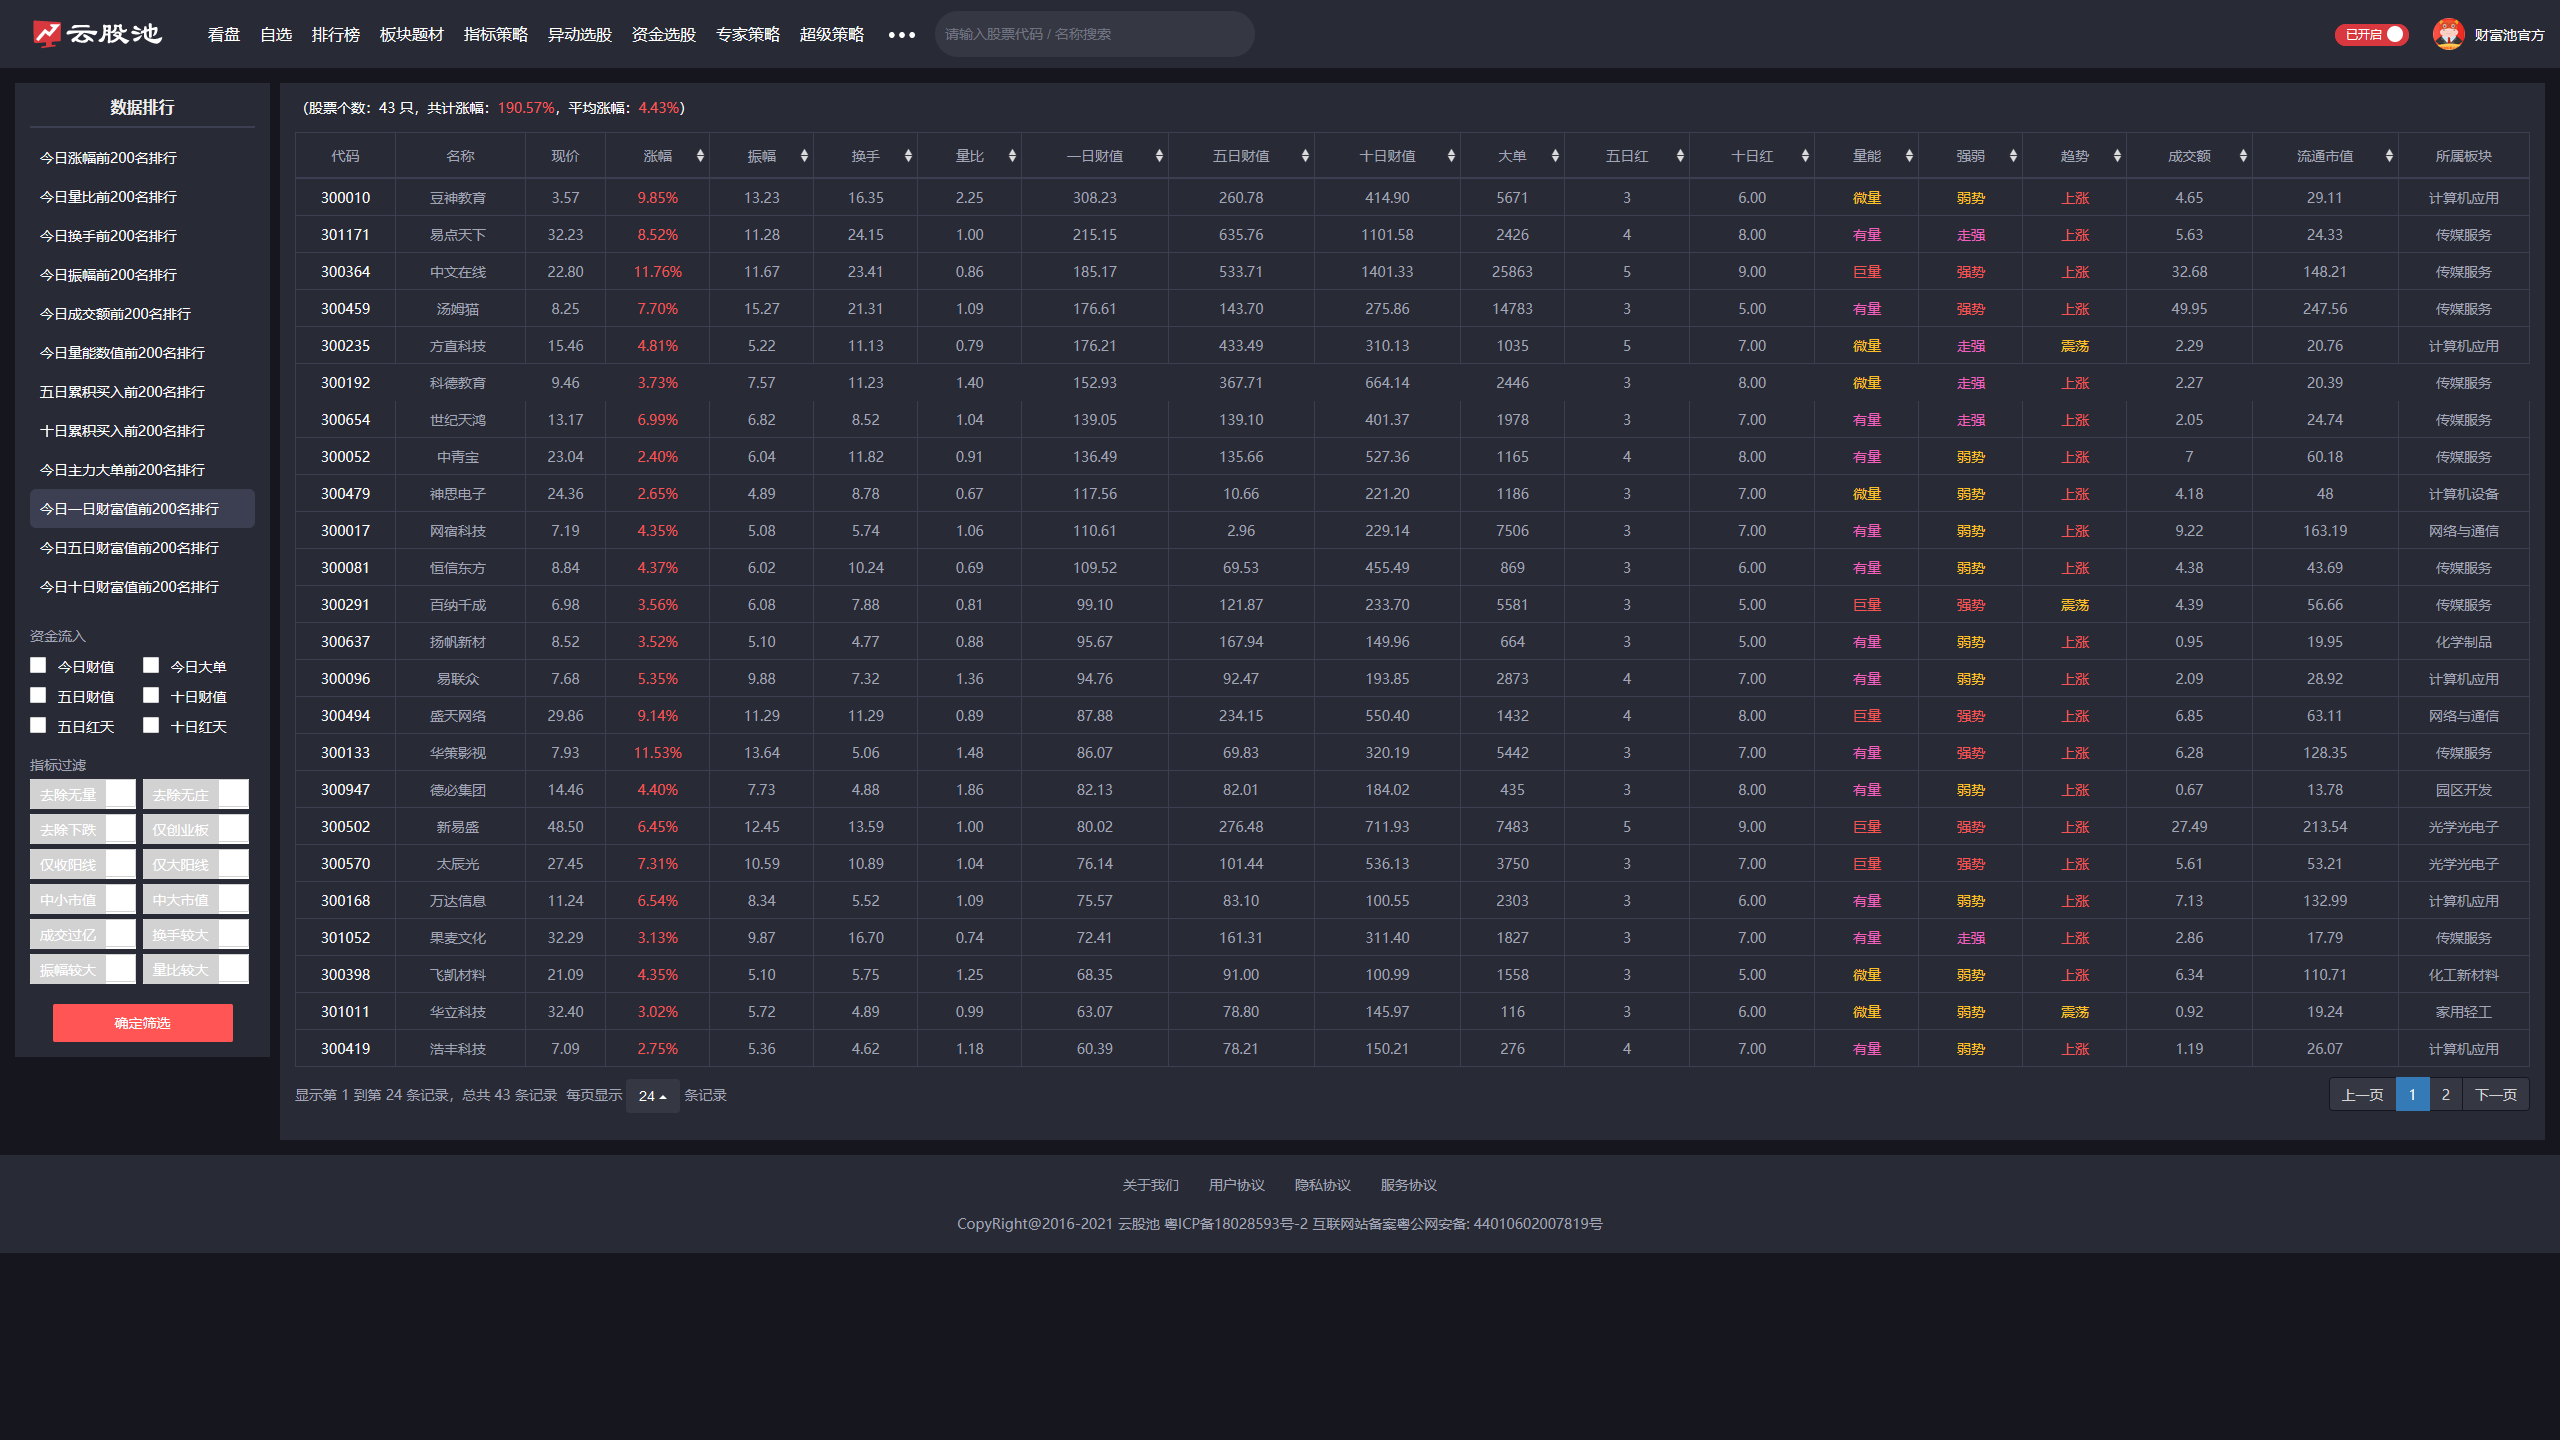Click stock name 新易盛 in table
2560x1440 pixels.
point(458,827)
